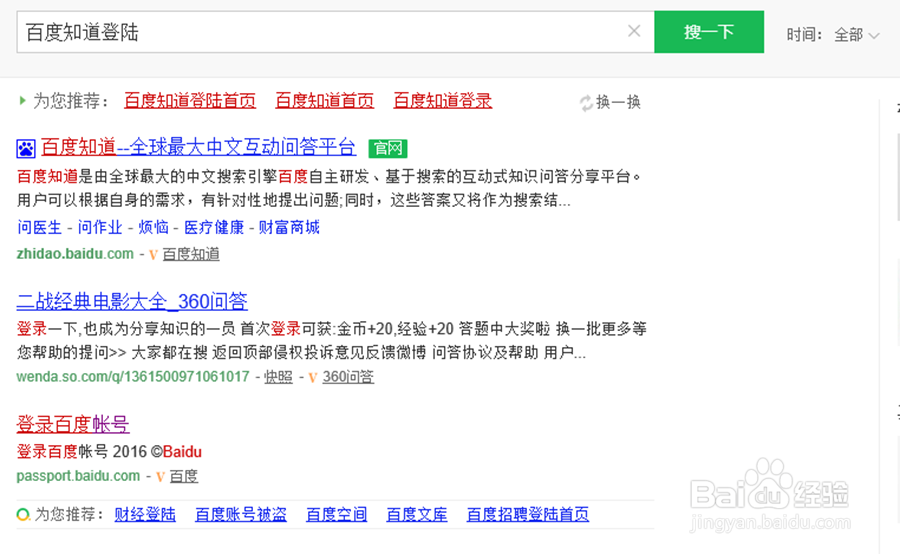Open the related search 百度账号被盗
Viewport: 900px width, 554px height.
241,514
